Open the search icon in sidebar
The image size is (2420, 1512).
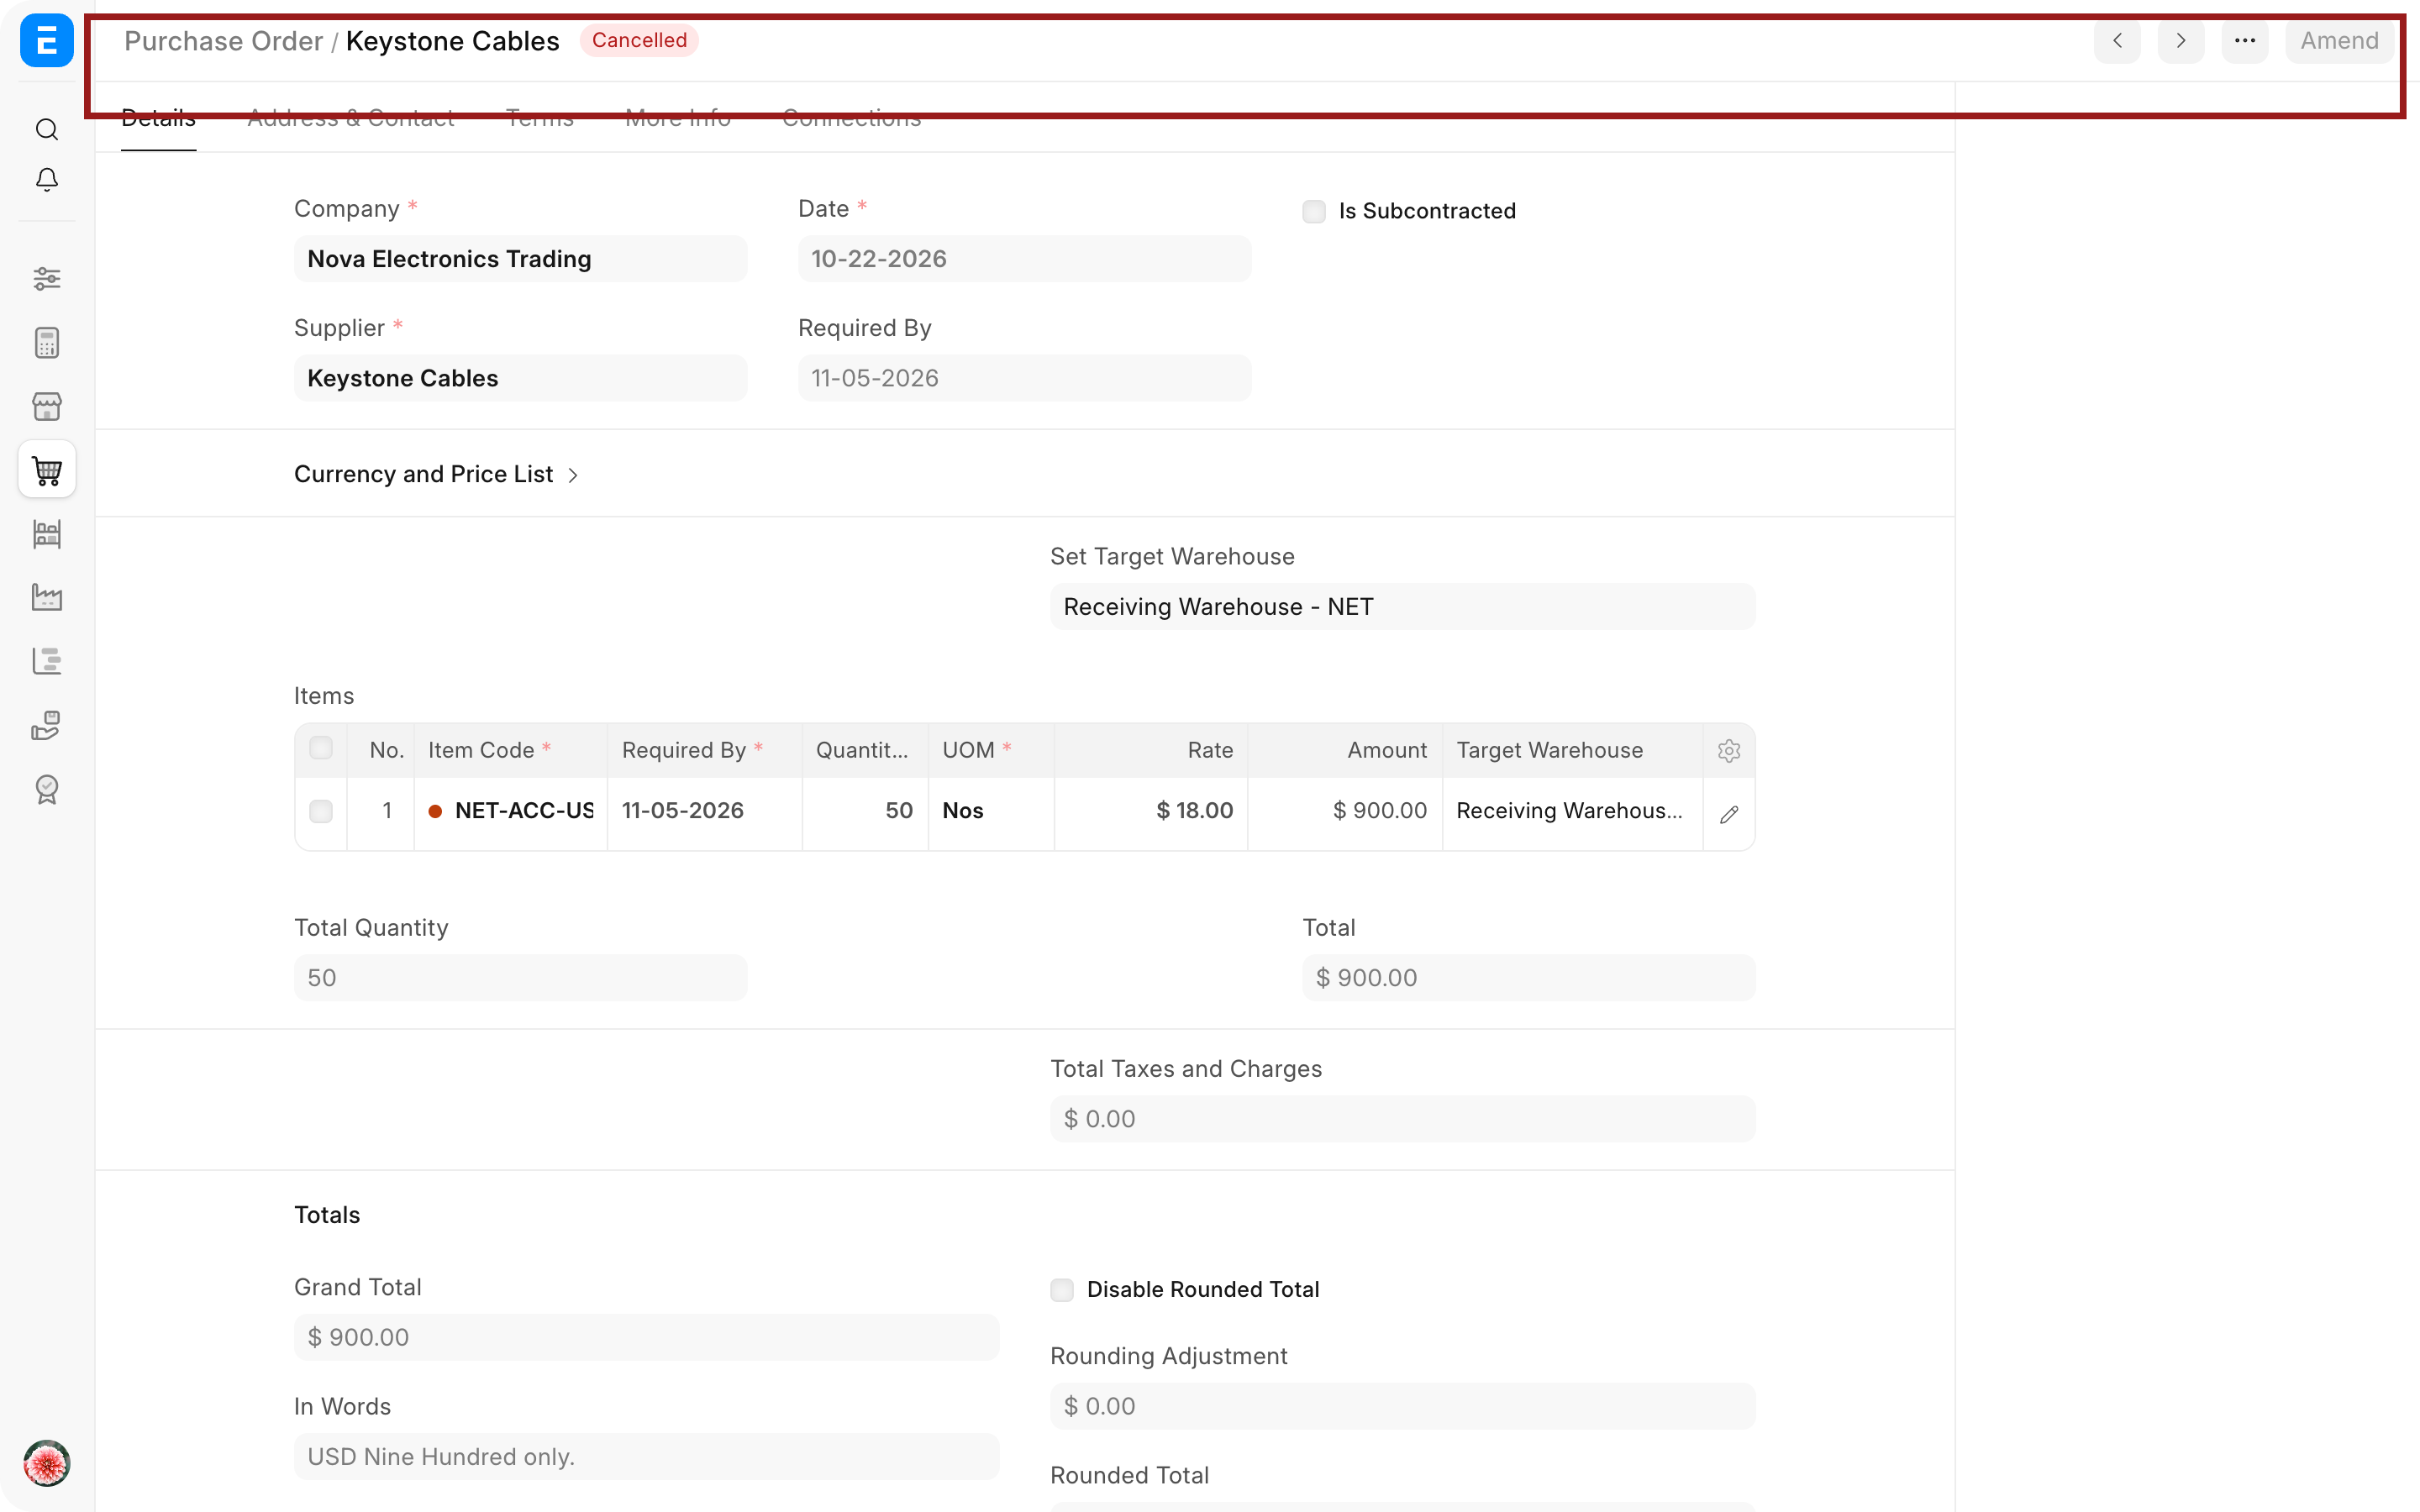coord(47,130)
